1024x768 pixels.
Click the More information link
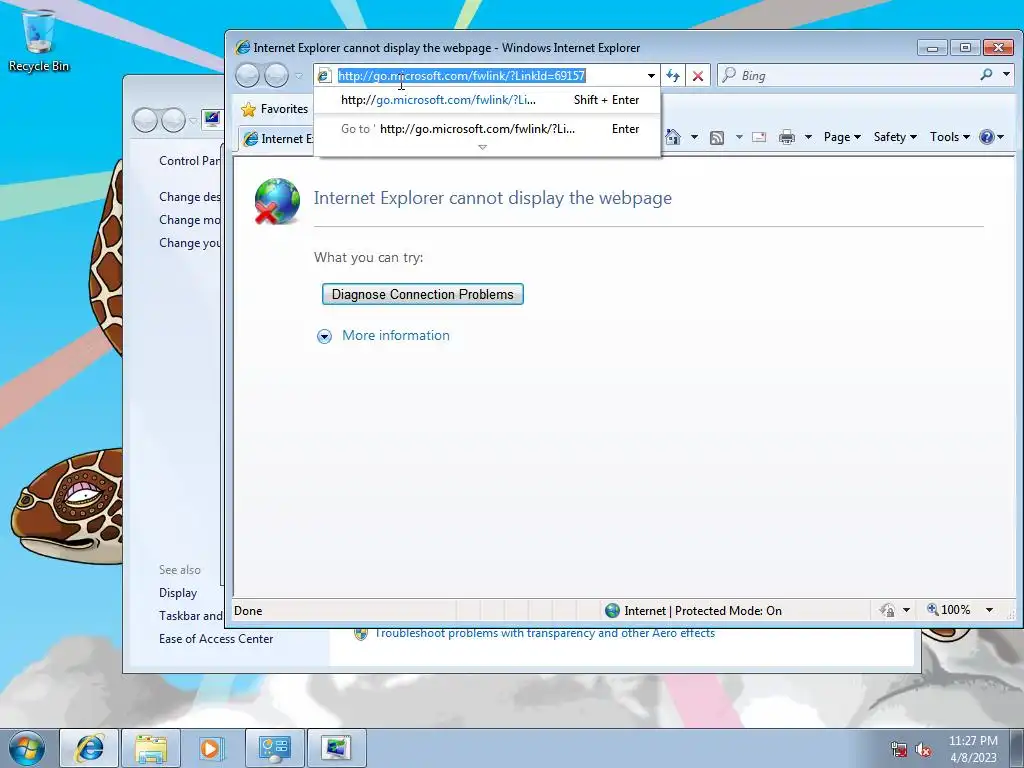click(x=396, y=335)
